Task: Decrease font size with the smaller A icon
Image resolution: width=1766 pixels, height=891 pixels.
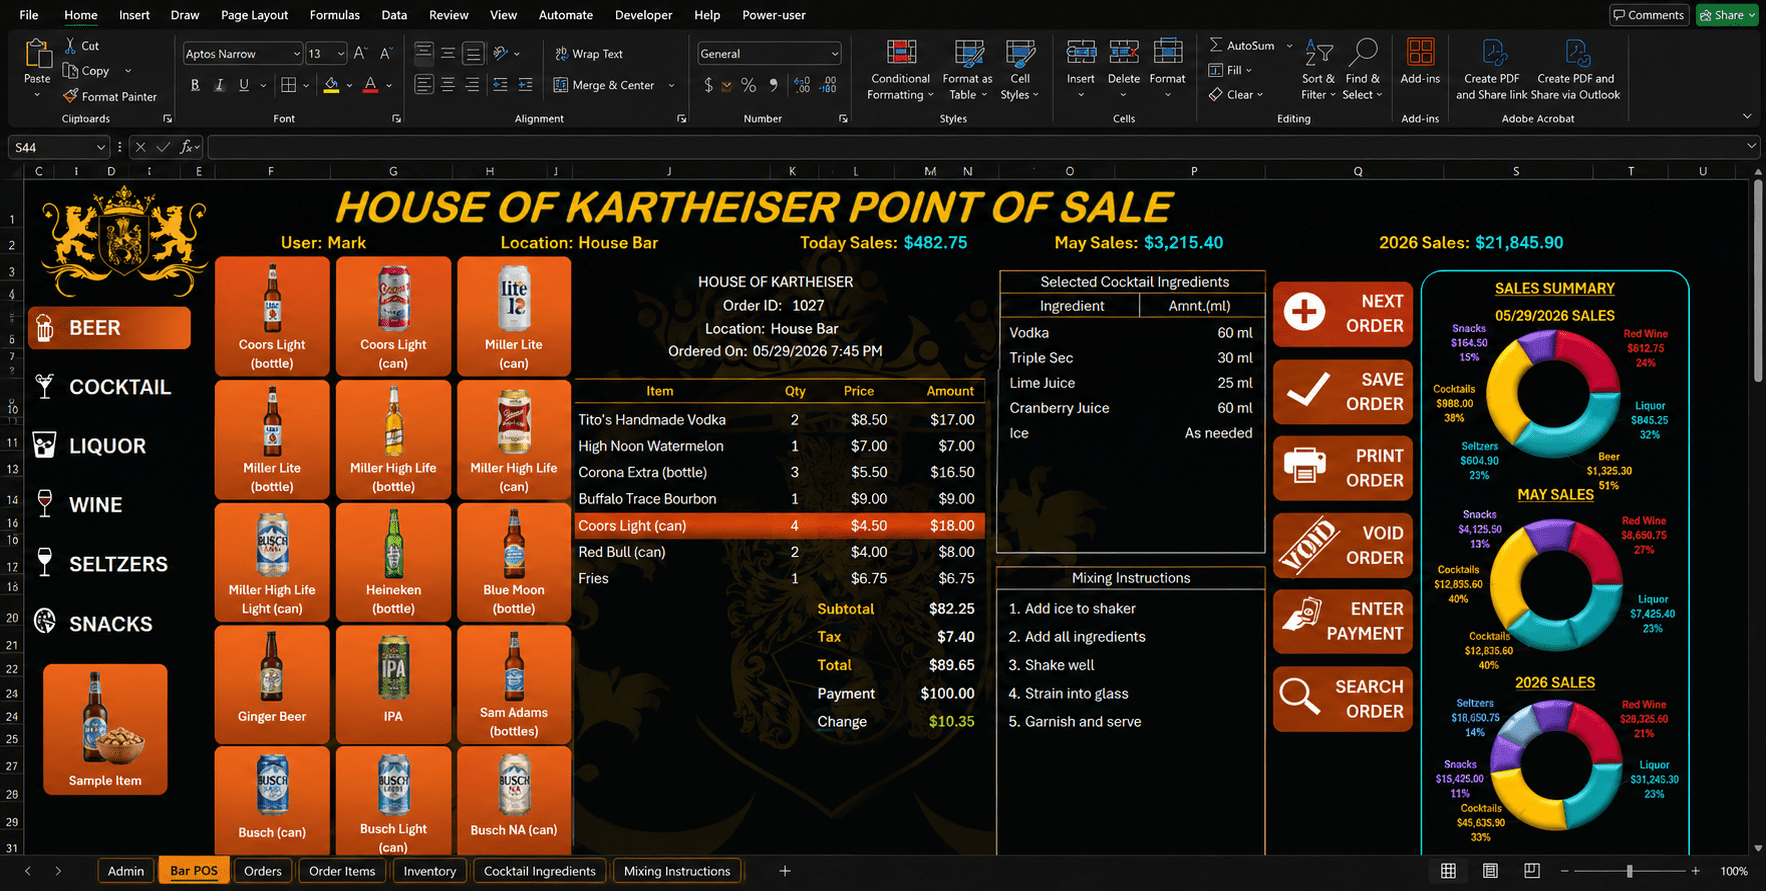Action: tap(385, 54)
